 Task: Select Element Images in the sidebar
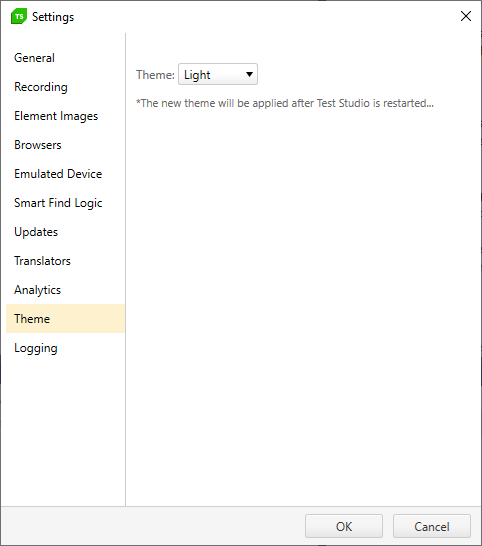coord(65,116)
